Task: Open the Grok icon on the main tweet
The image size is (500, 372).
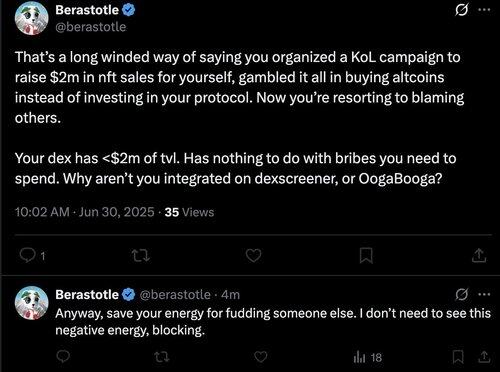Action: pos(461,10)
